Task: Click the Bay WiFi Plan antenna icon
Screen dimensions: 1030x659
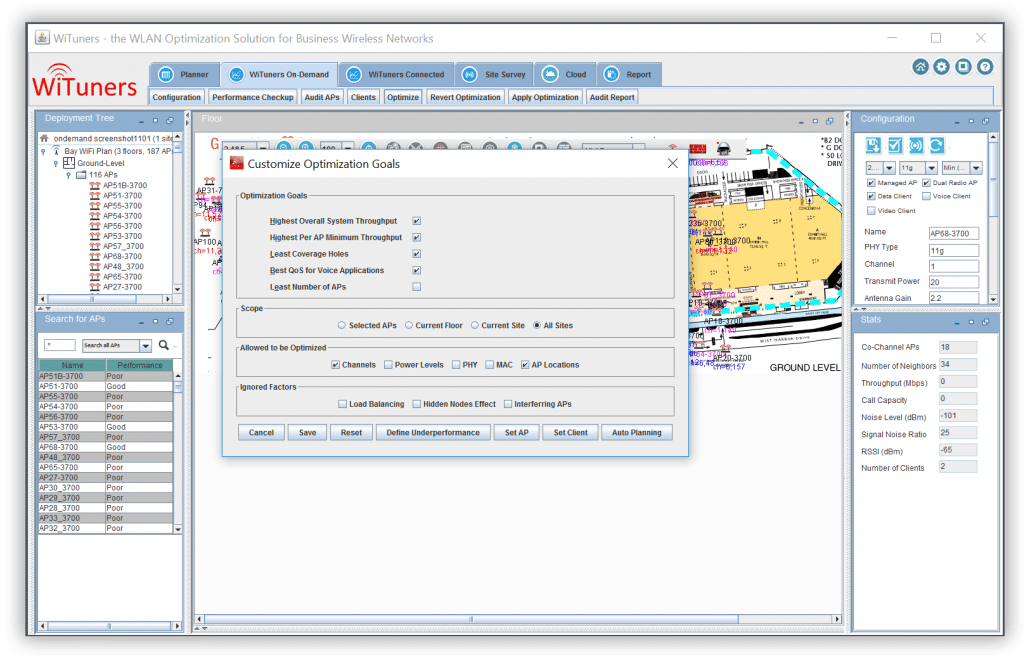Action: point(56,151)
